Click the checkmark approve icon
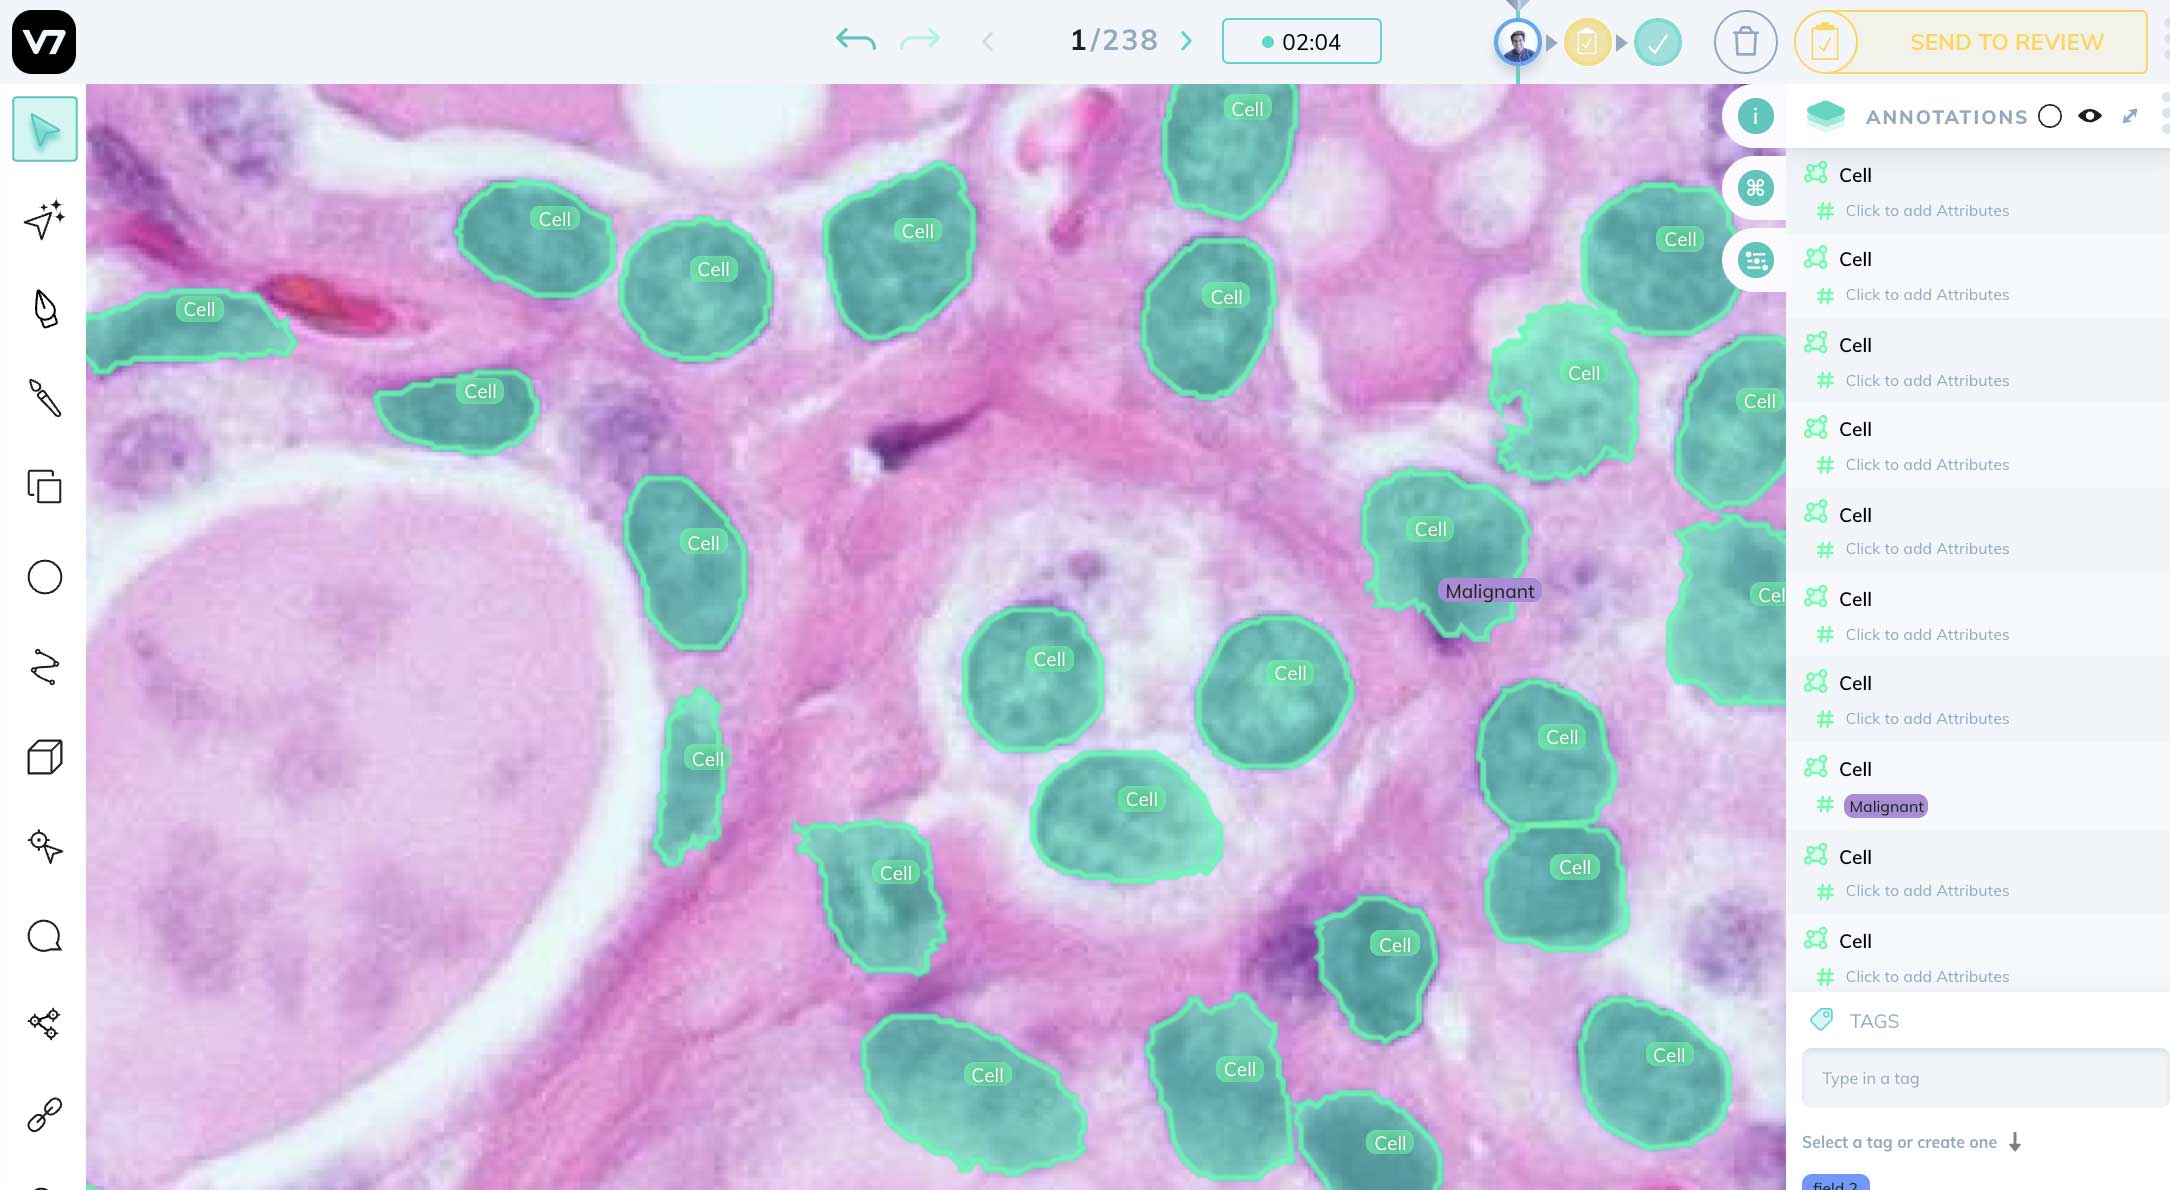 point(1657,41)
